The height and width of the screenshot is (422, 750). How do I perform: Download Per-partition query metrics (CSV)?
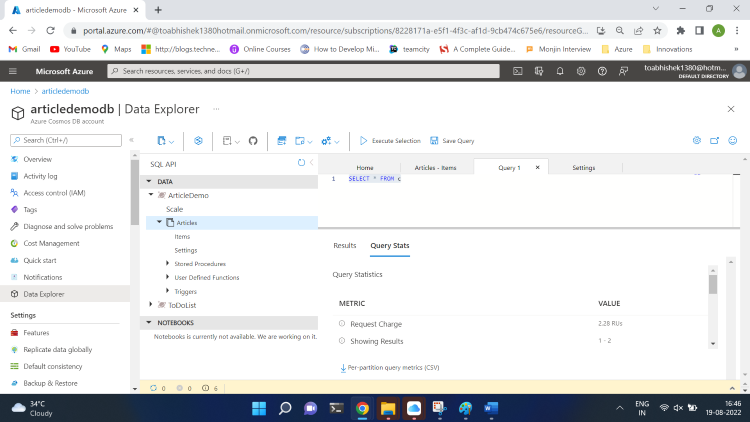click(390, 367)
